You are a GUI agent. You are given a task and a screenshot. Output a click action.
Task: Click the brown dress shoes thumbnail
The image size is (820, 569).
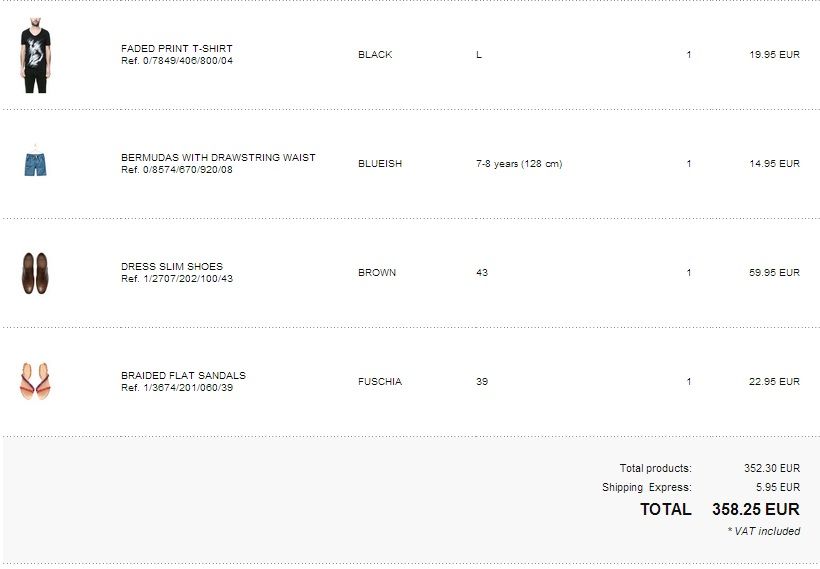click(35, 272)
